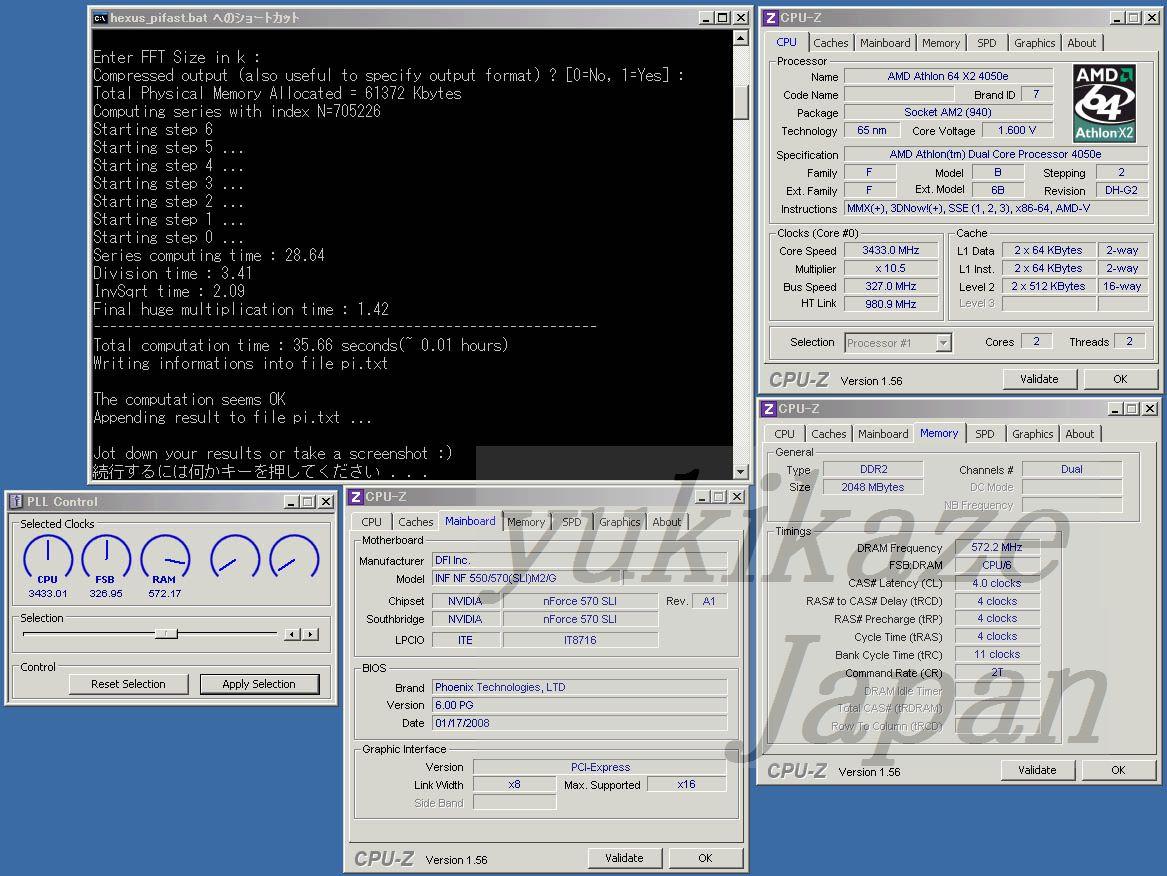Open SPD tab in top CPU-Z window
The height and width of the screenshot is (876, 1167).
pyautogui.click(x=987, y=43)
